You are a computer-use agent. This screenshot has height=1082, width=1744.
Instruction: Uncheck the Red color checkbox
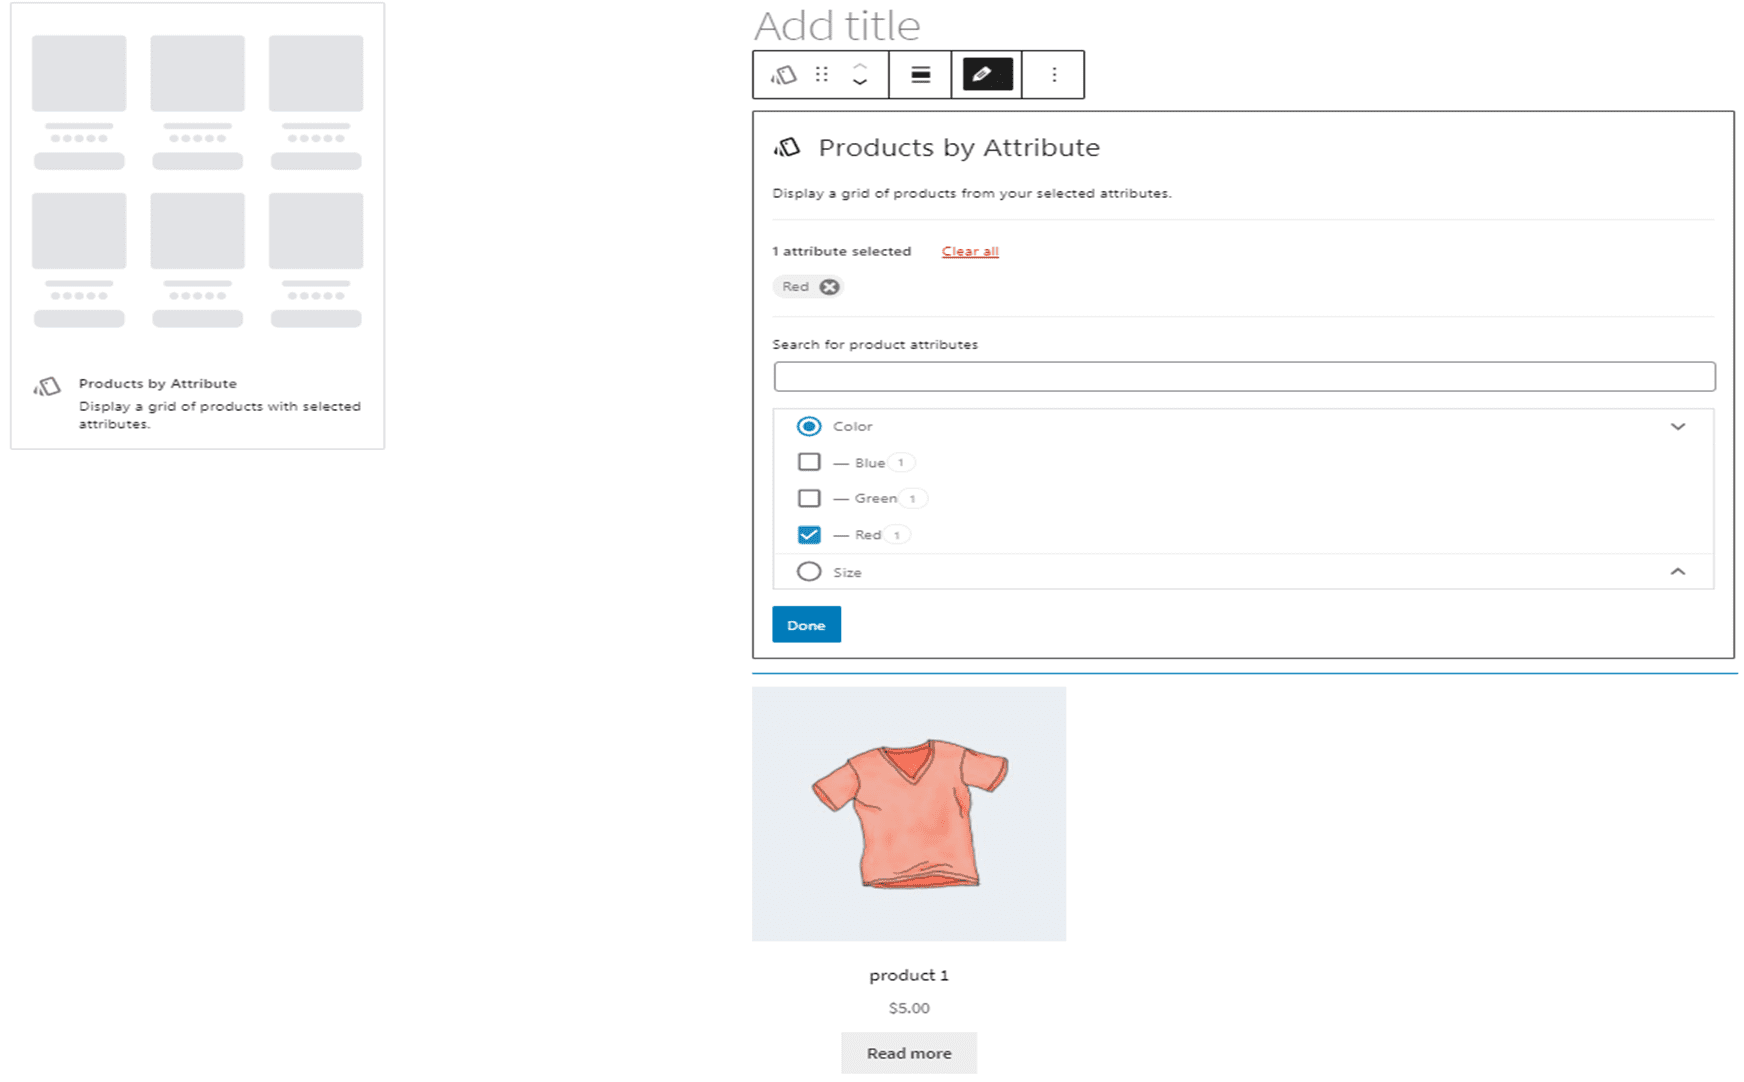pyautogui.click(x=809, y=535)
